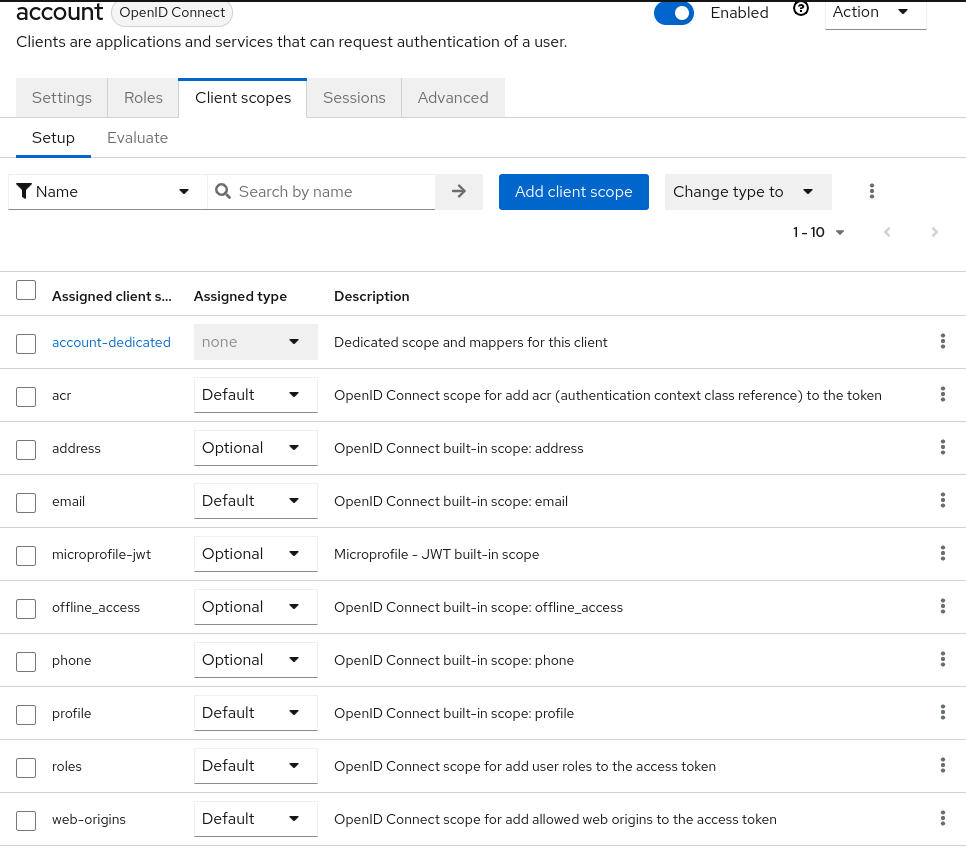Disable the account client with the Enabled toggle

[x=673, y=13]
